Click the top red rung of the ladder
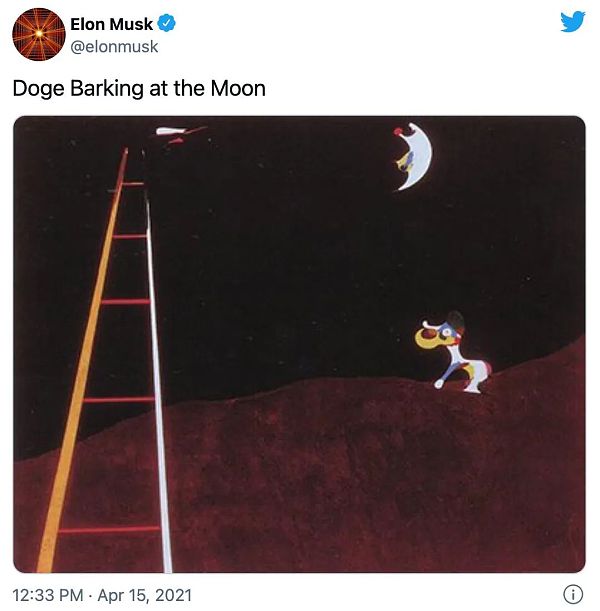Viewport: 600px width, 611px height. [132, 184]
